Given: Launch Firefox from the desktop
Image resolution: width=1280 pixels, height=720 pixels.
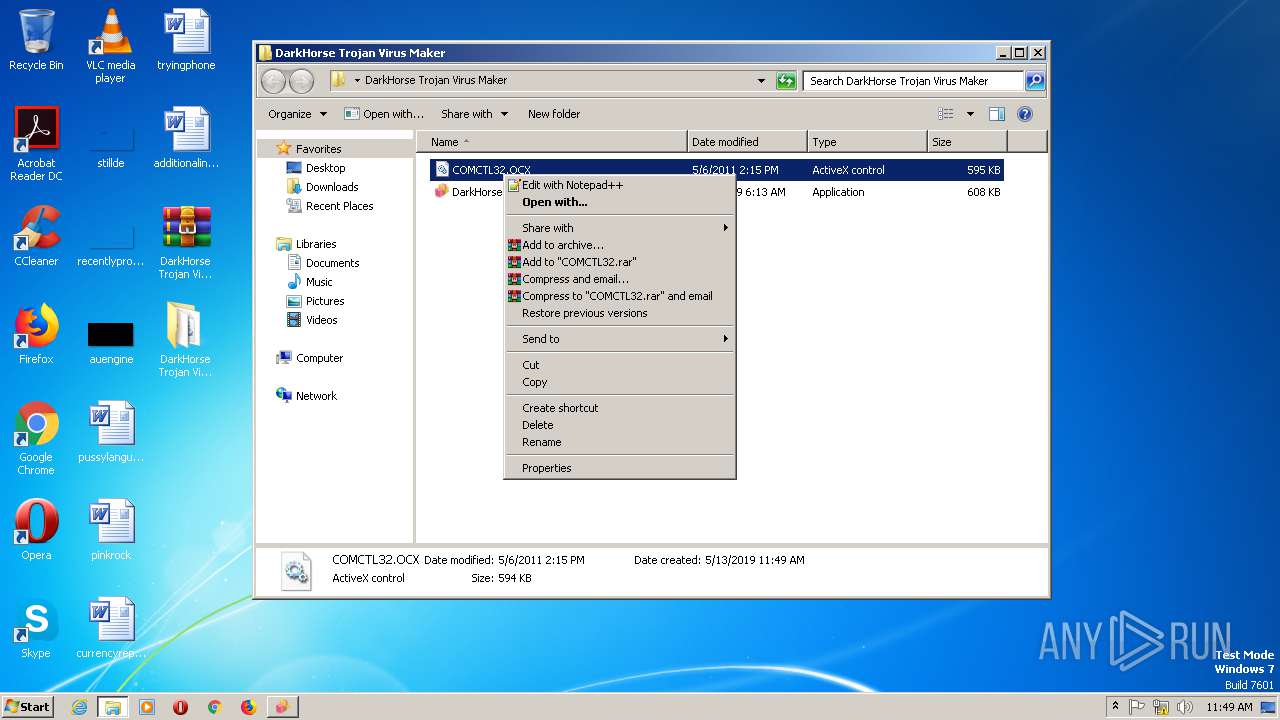Looking at the screenshot, I should coord(36,334).
